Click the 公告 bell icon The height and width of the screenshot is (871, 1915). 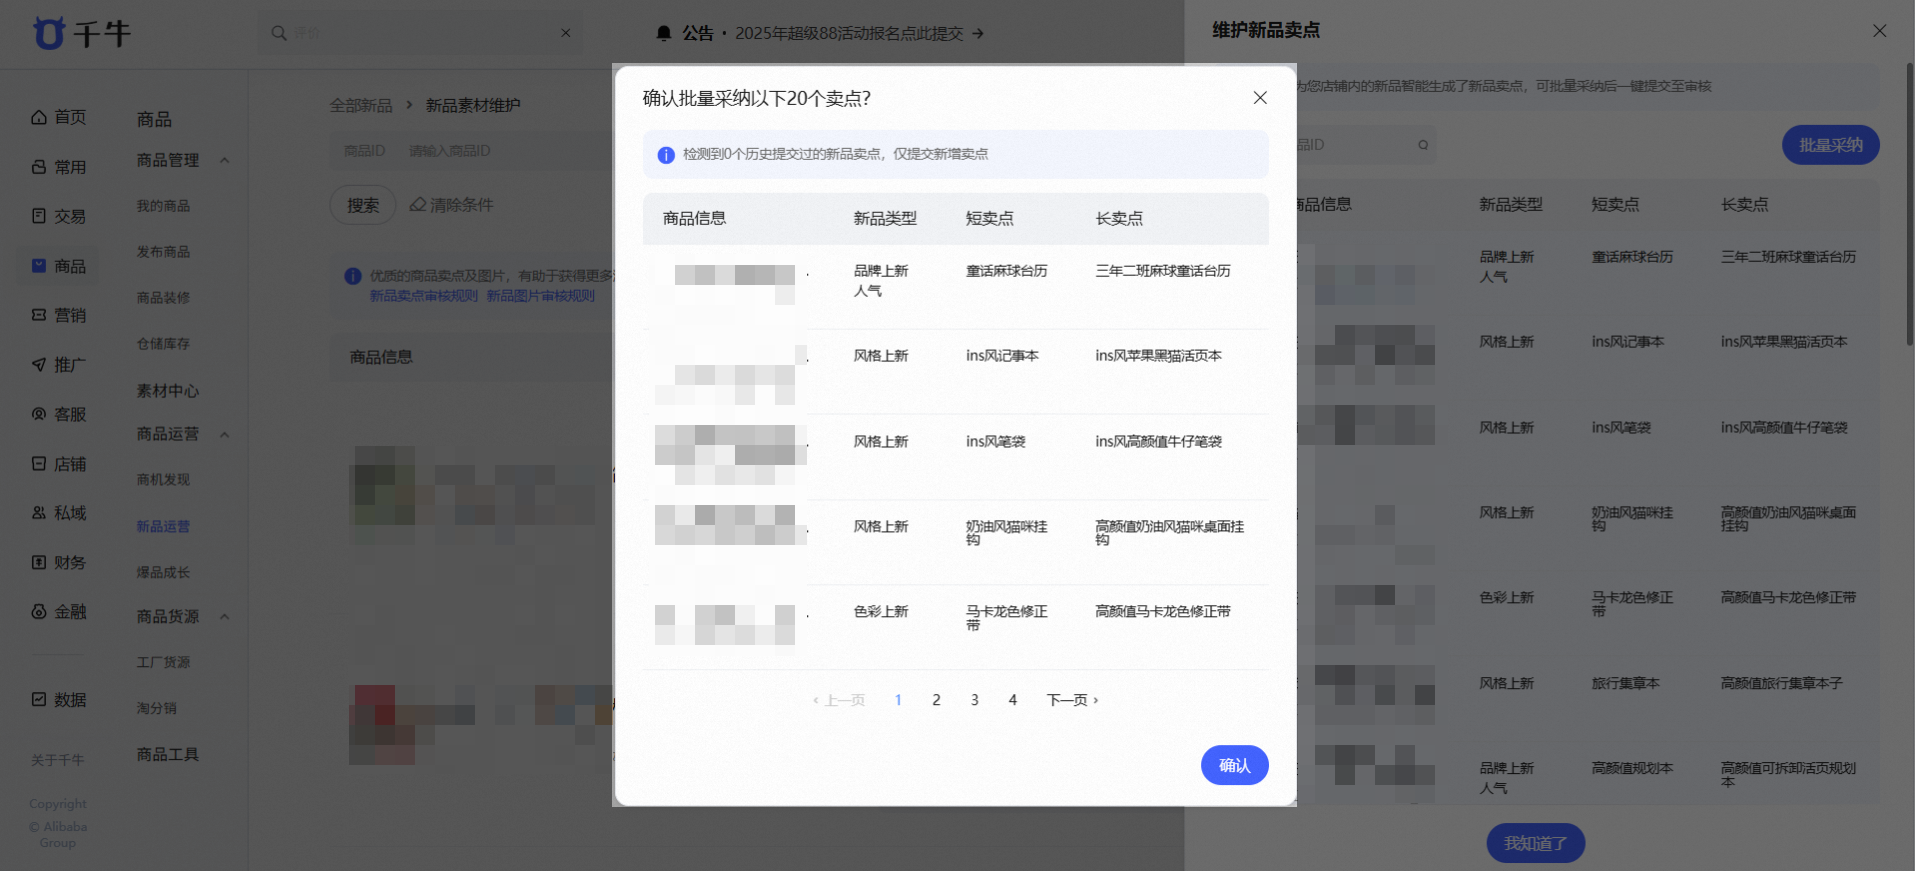pos(664,33)
